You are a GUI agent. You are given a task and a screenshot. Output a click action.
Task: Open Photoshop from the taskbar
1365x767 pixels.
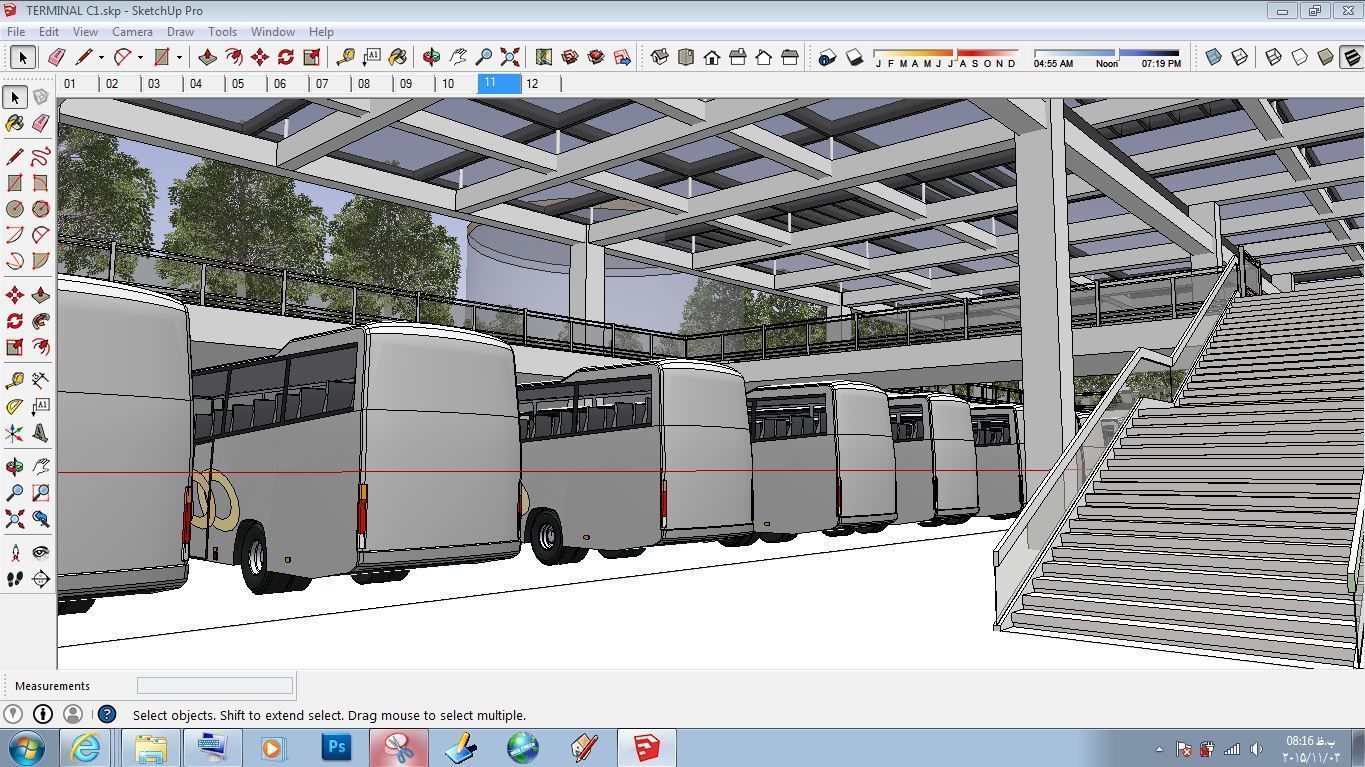(x=337, y=747)
